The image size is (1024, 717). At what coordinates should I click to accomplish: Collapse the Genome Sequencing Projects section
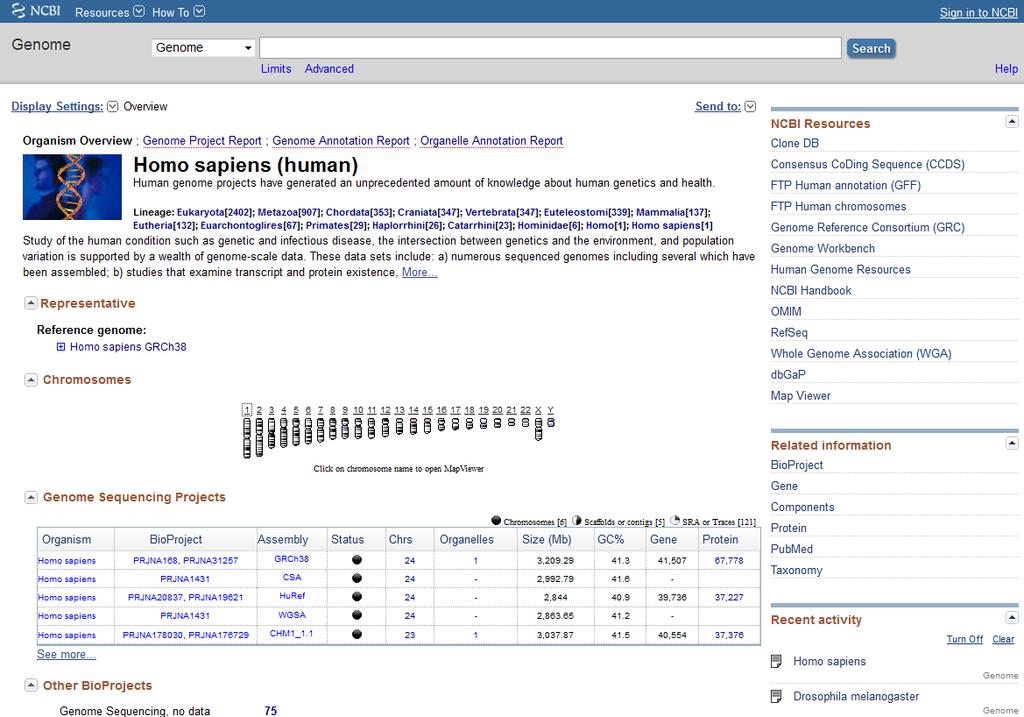pos(31,497)
